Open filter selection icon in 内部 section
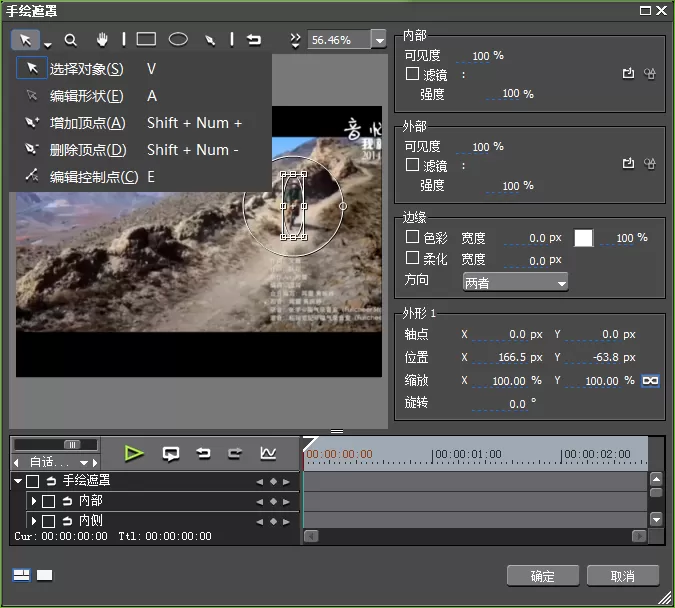The image size is (675, 608). (x=629, y=74)
